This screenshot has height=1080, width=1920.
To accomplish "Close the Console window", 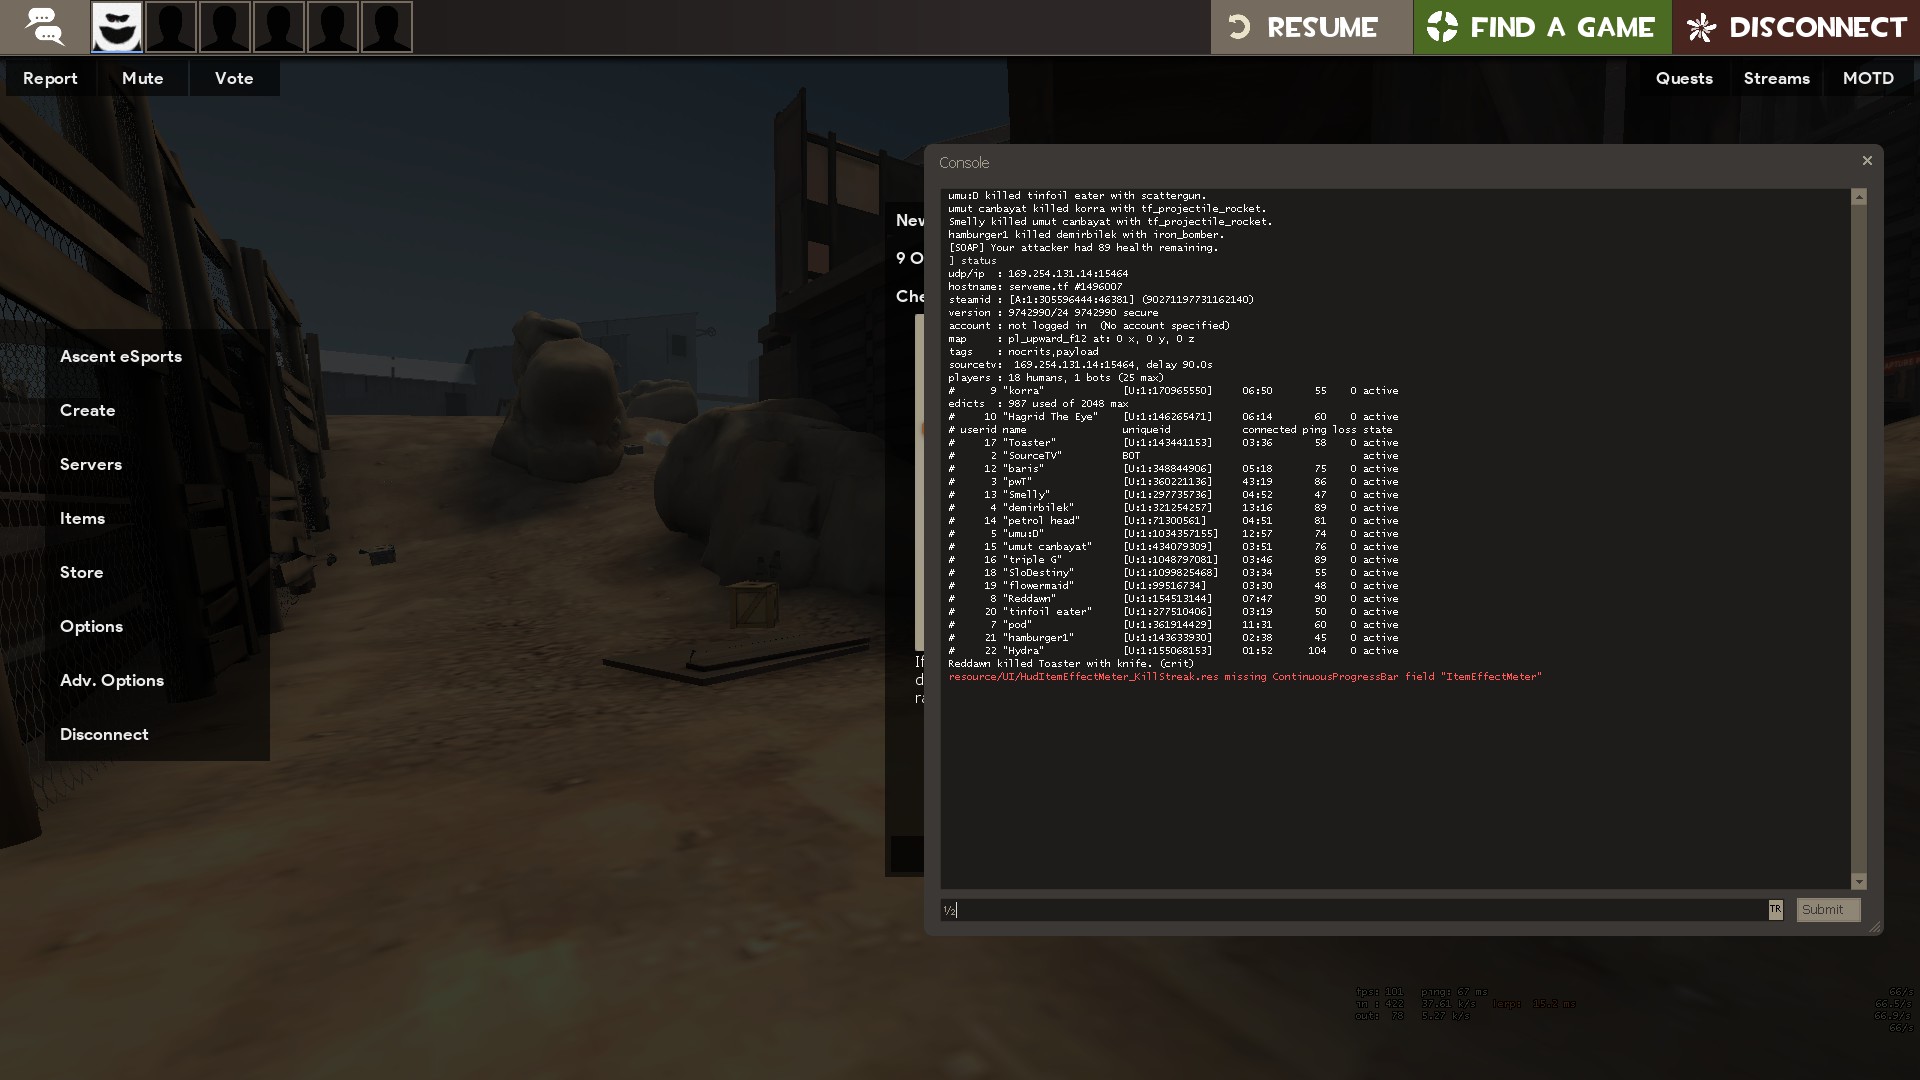I will 1866,161.
